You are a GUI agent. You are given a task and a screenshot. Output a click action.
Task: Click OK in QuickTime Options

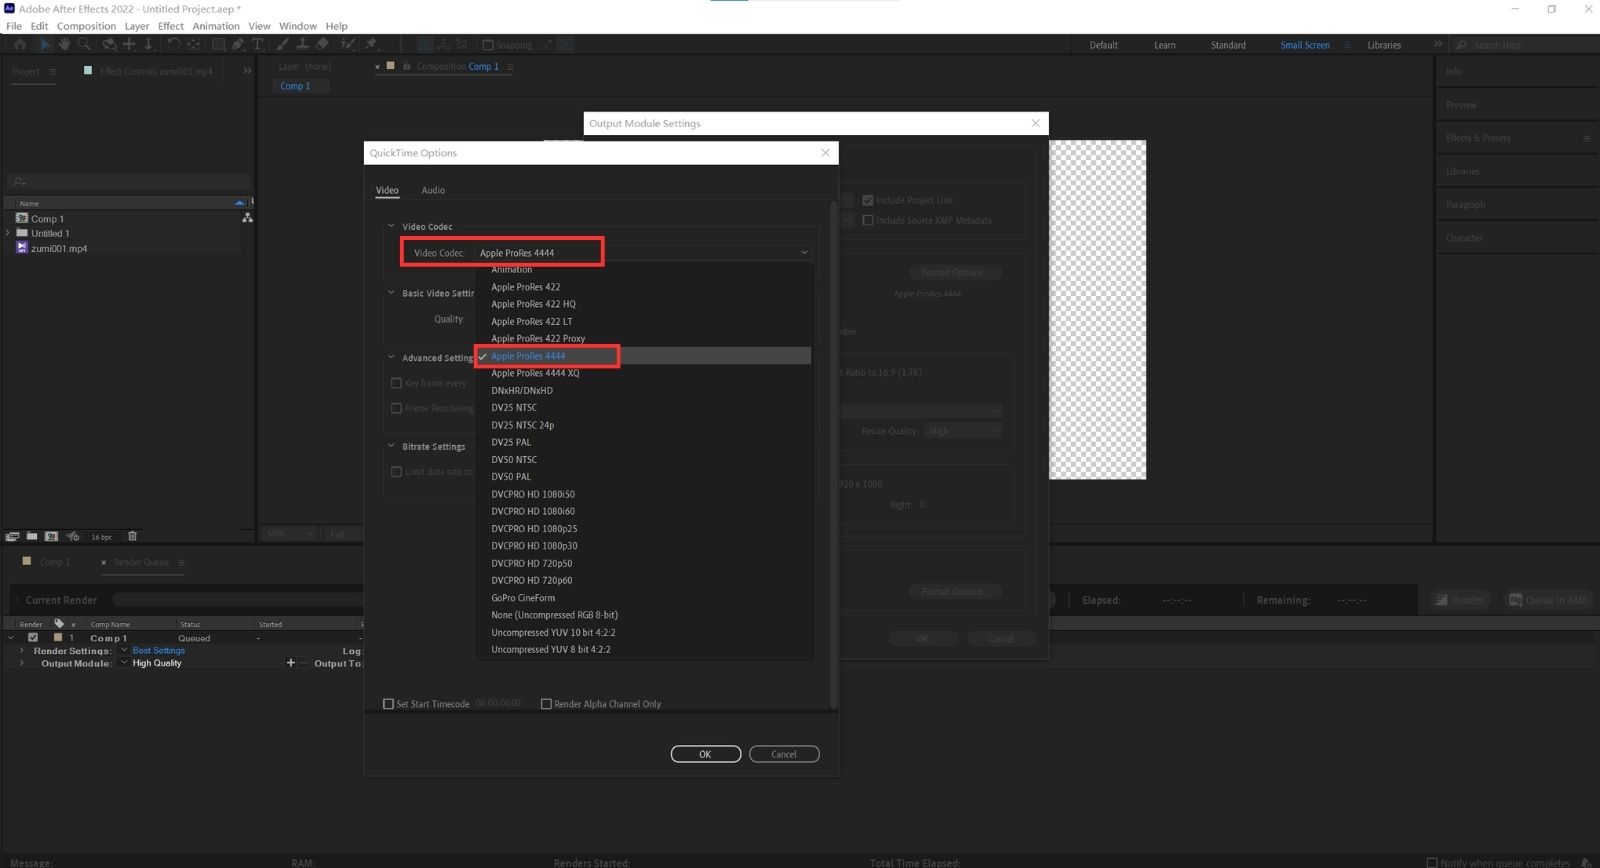(x=705, y=754)
